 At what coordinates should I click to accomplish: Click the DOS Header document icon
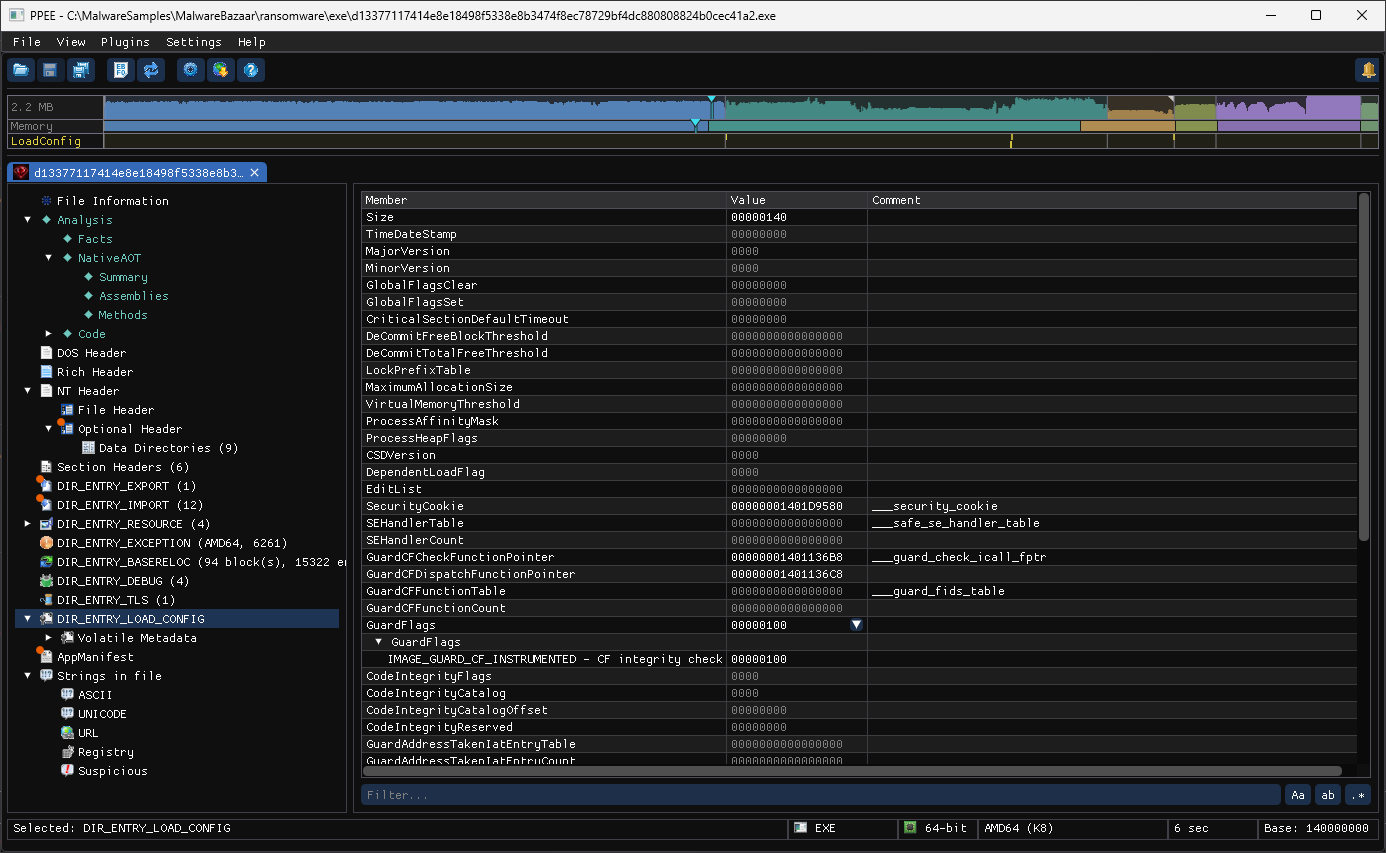46,353
